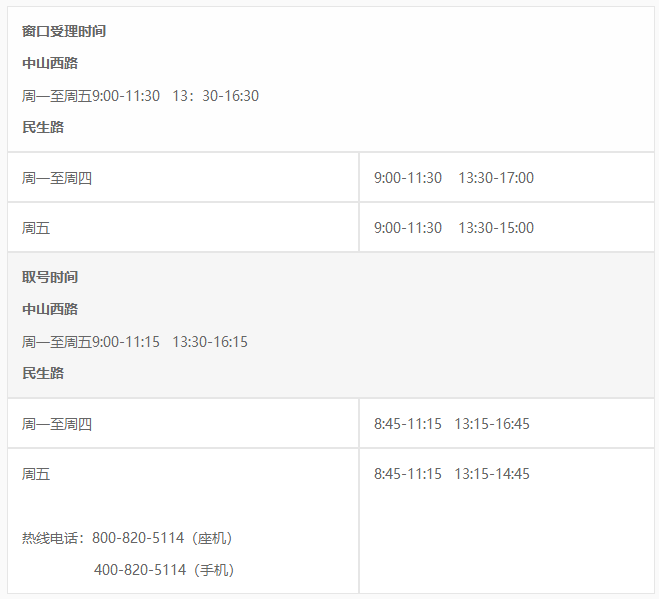Viewport: 659px width, 599px height.
Task: Select the first 中山西路 heading
Action: (x=50, y=63)
